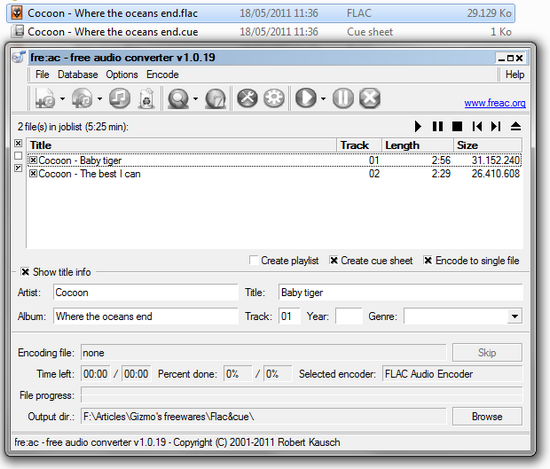This screenshot has width=550, height=469.
Task: Click the 31.152.240 size value of Baby tiger
Action: coord(495,160)
